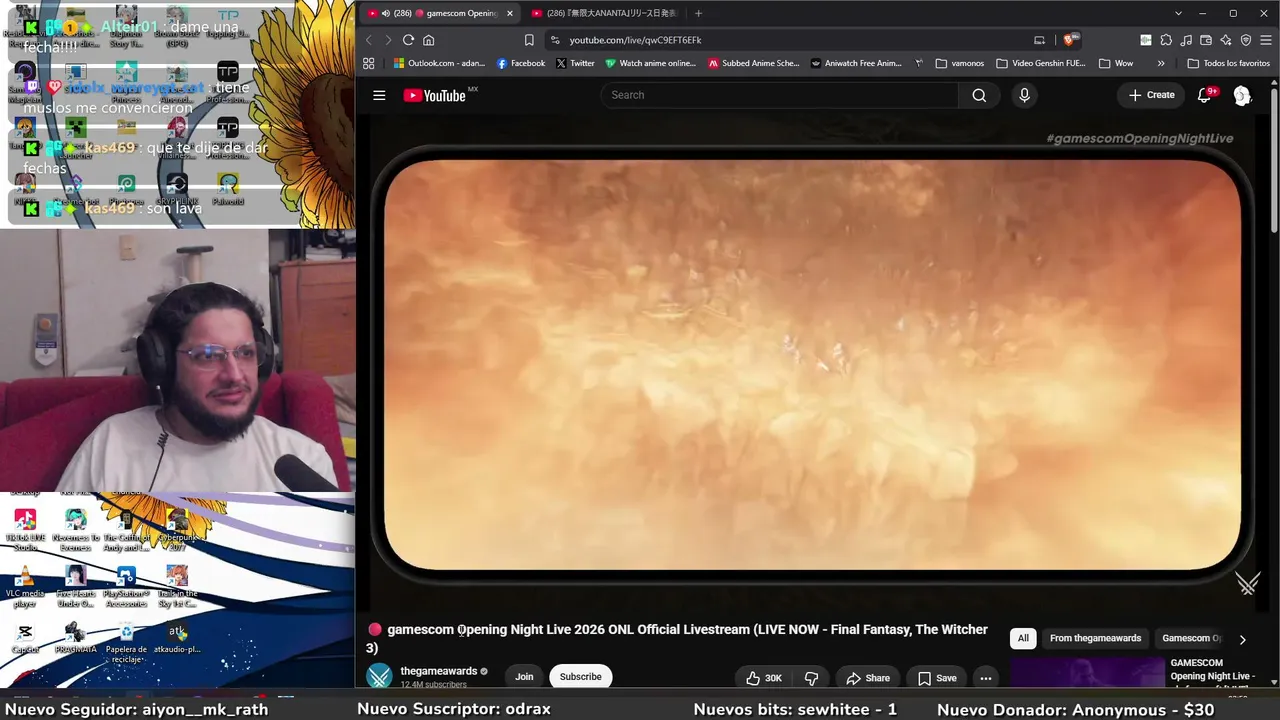Open the Aniwatch Free Anime bookmark
This screenshot has height=720, width=1280.
coord(856,63)
